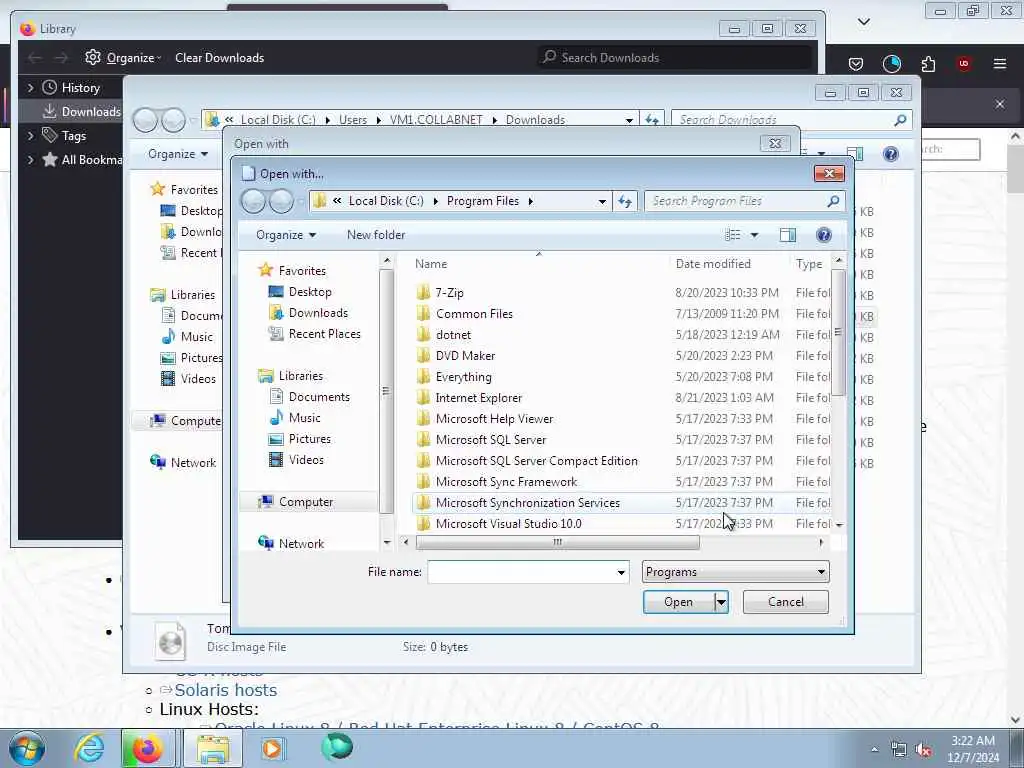
Task: Select Microsoft Visual Studio 10.0 folder
Action: click(508, 523)
